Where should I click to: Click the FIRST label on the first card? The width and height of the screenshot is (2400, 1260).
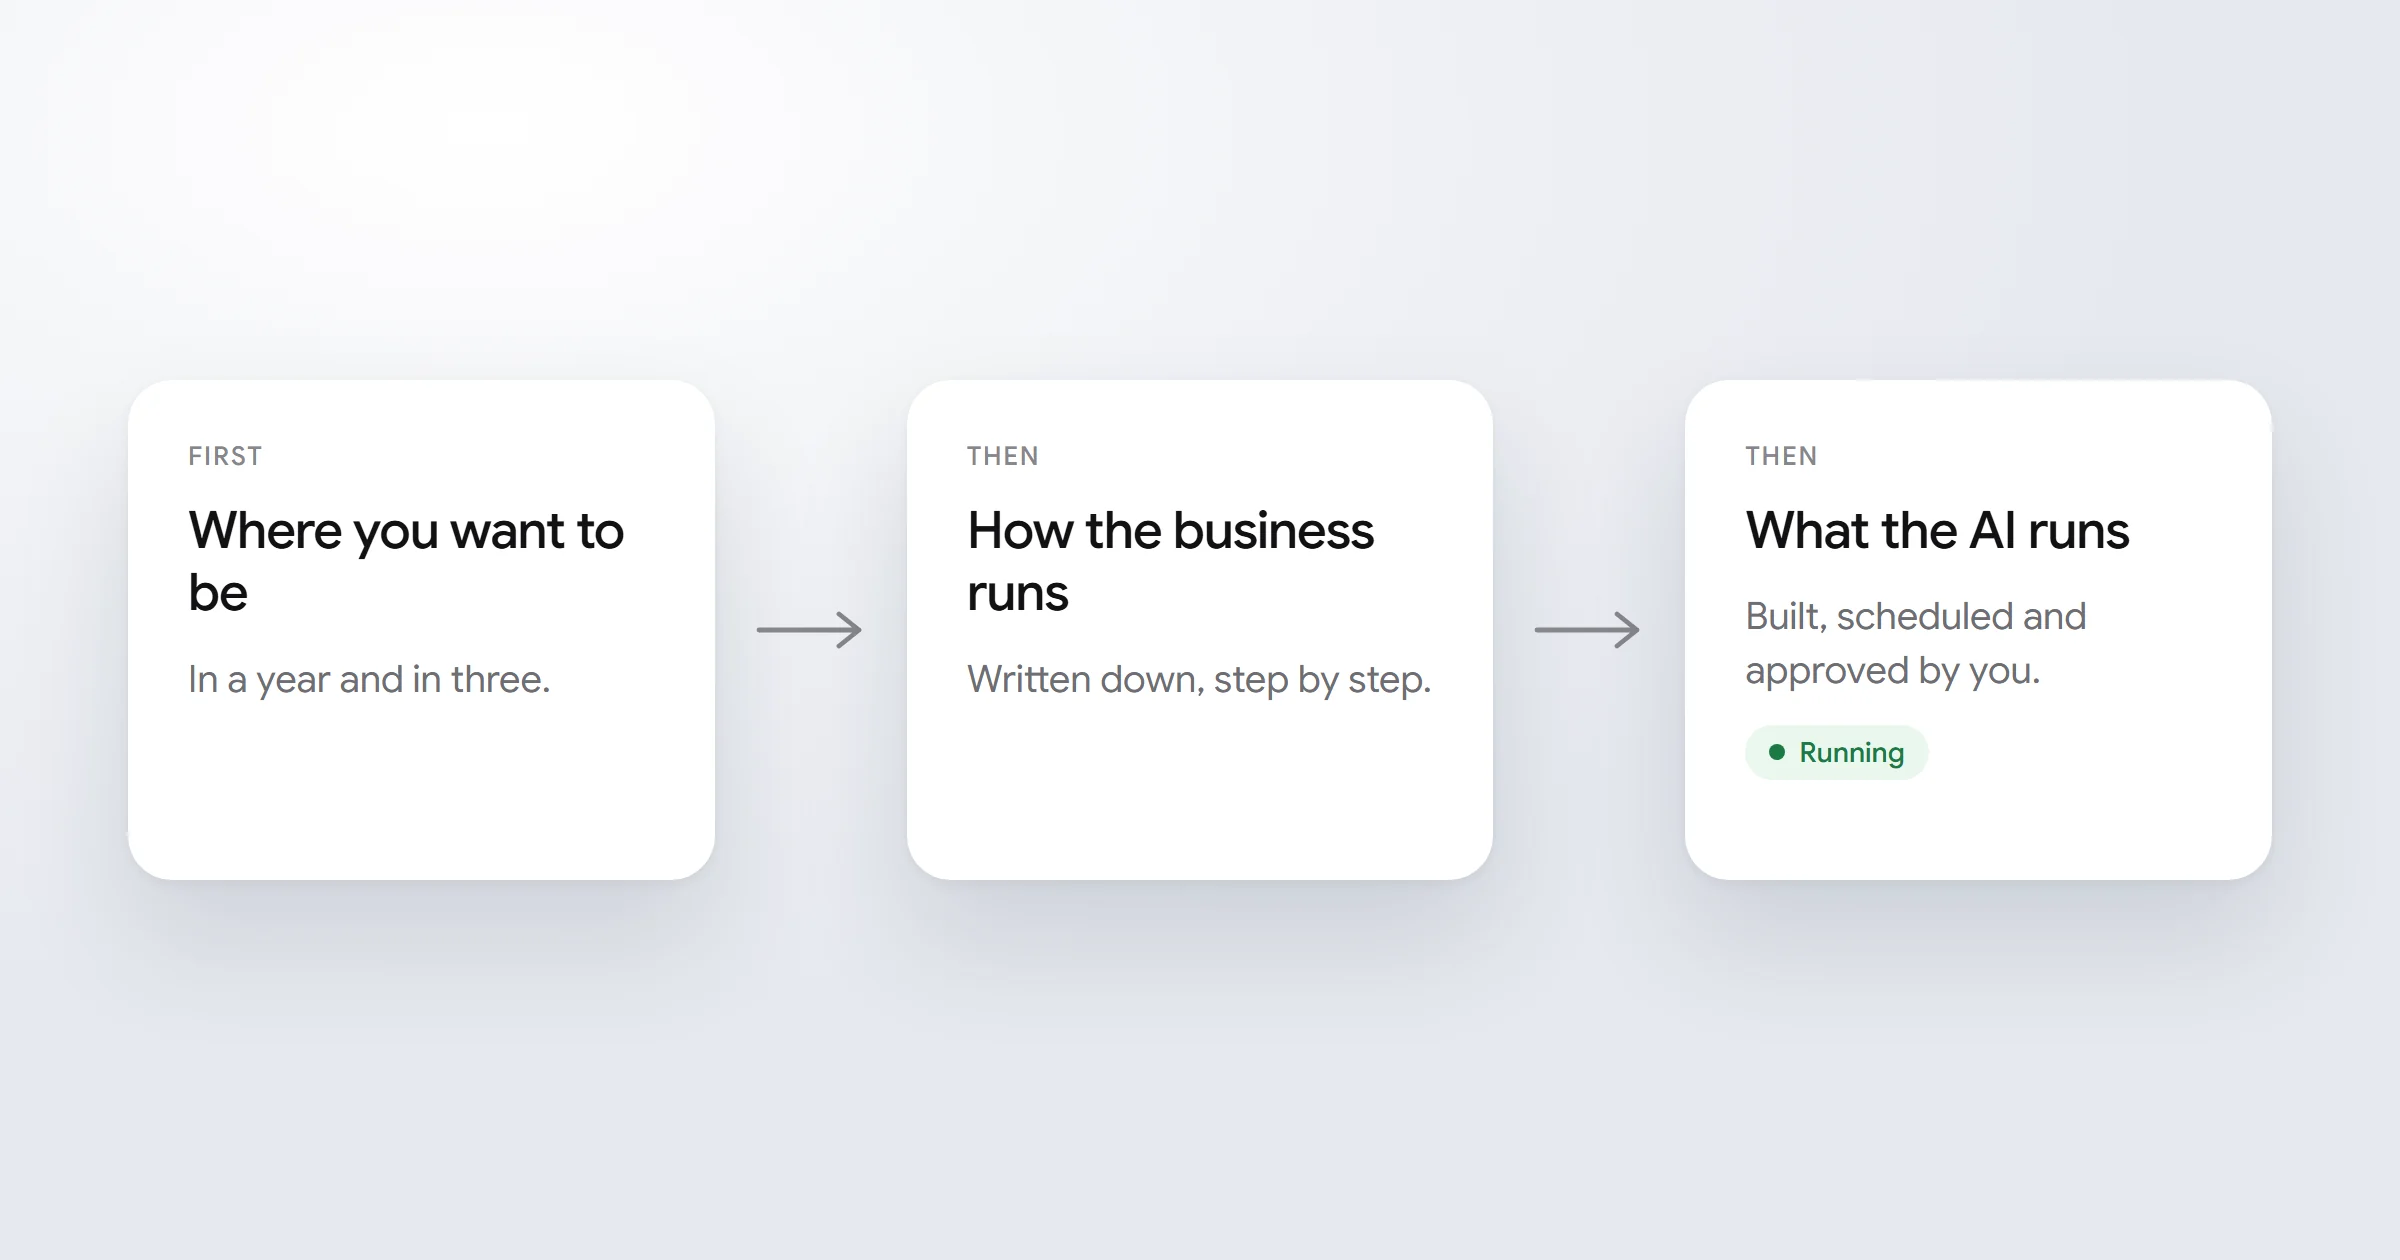[x=225, y=456]
